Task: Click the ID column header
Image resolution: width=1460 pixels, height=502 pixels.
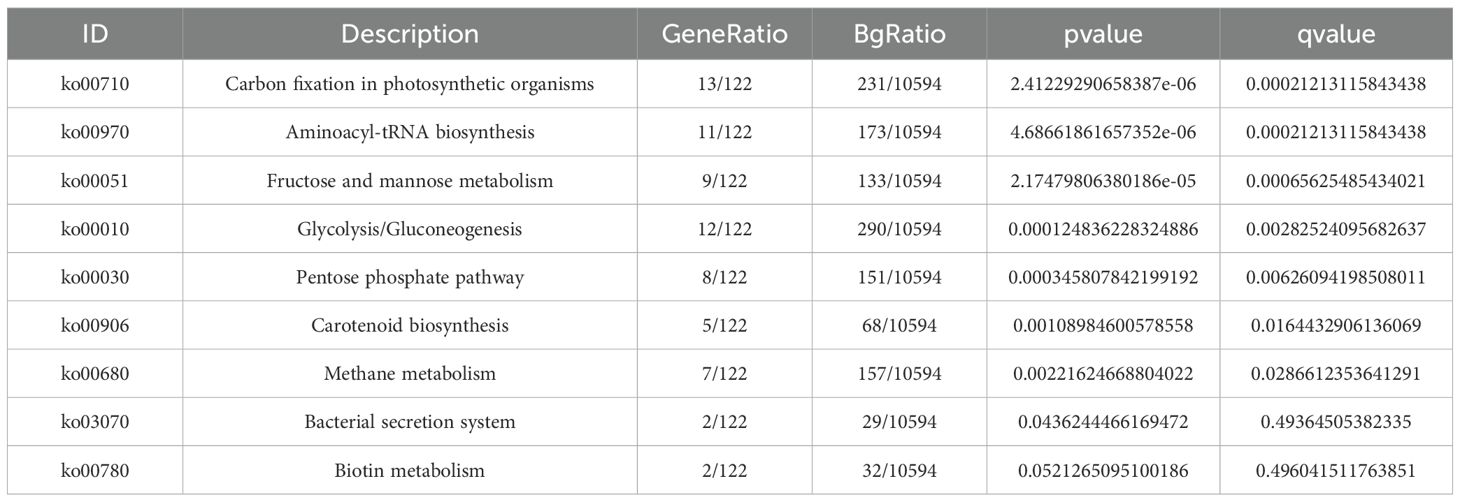Action: (x=95, y=34)
